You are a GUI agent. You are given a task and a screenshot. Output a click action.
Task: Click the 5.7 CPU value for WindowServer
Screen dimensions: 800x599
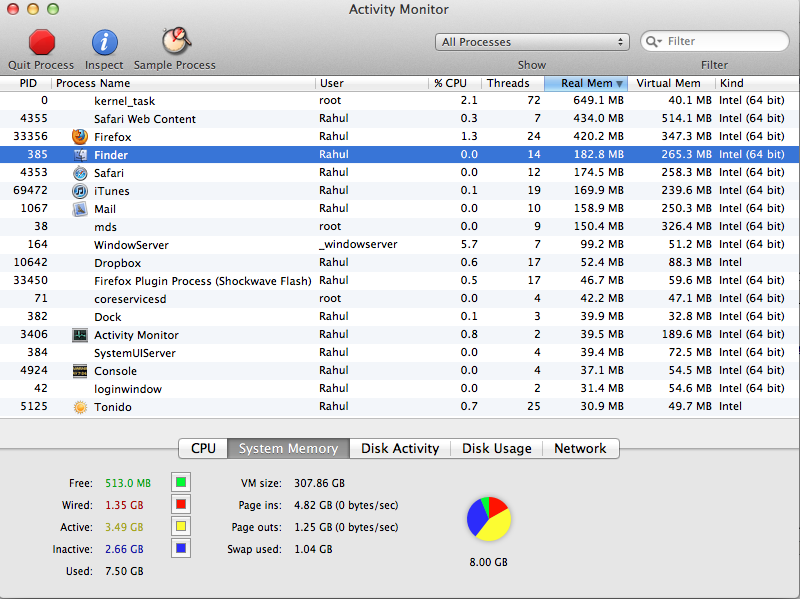[x=469, y=244]
